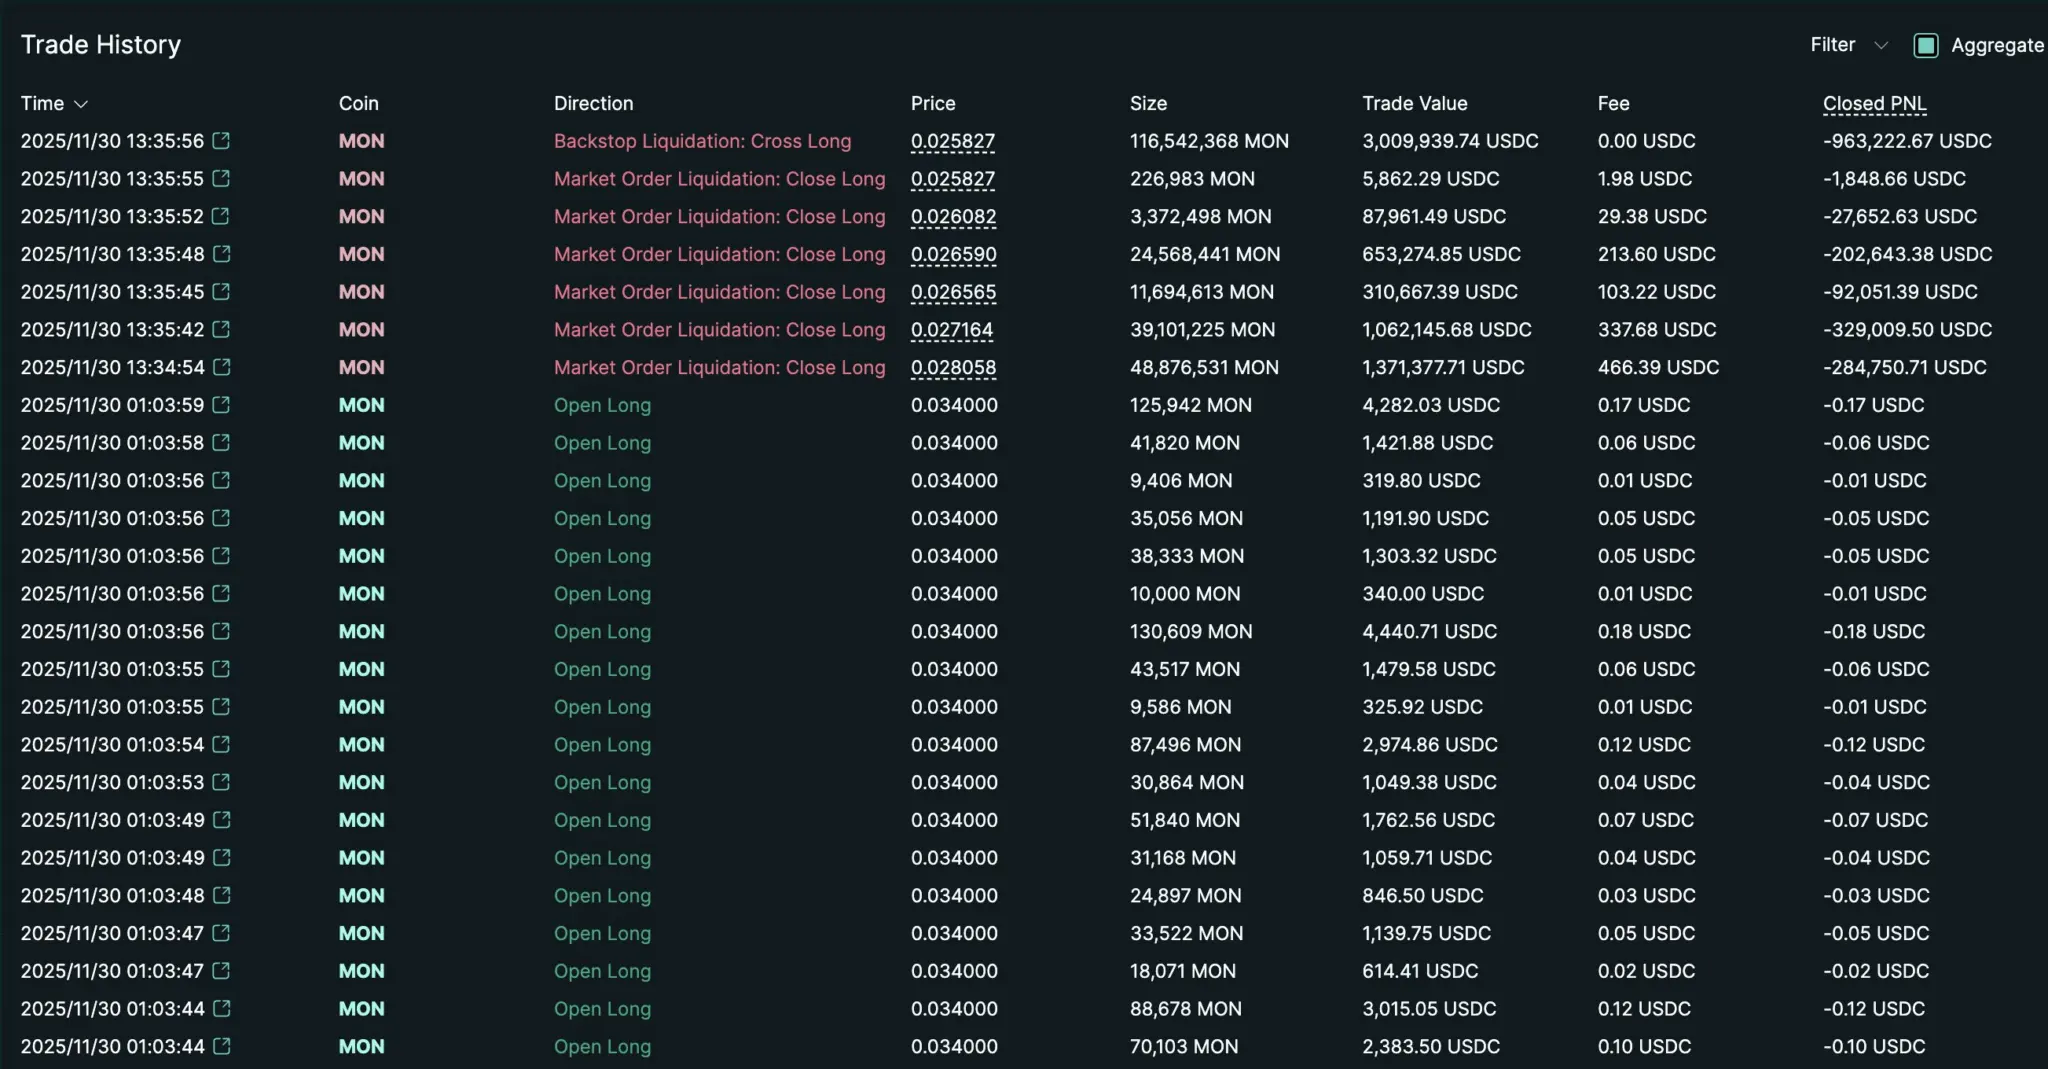
Task: Click the Closed PNL column header
Action: click(1874, 103)
